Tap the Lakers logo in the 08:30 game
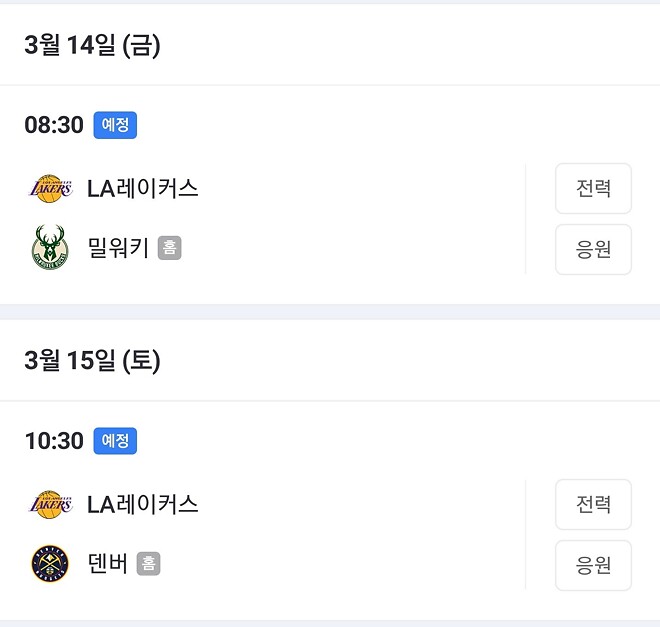 point(50,189)
